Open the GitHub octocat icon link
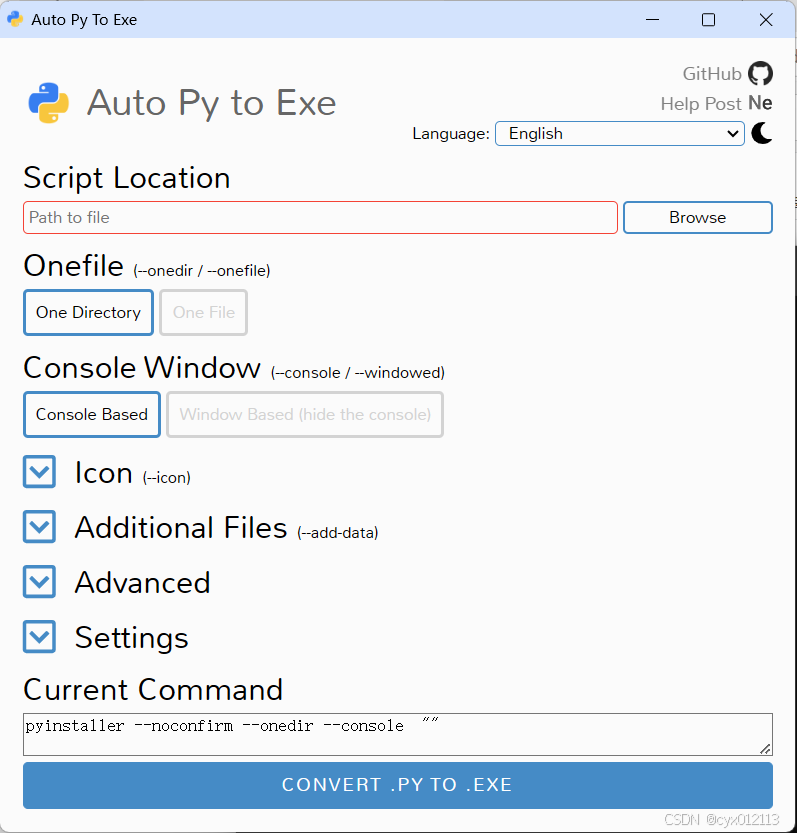 [760, 73]
